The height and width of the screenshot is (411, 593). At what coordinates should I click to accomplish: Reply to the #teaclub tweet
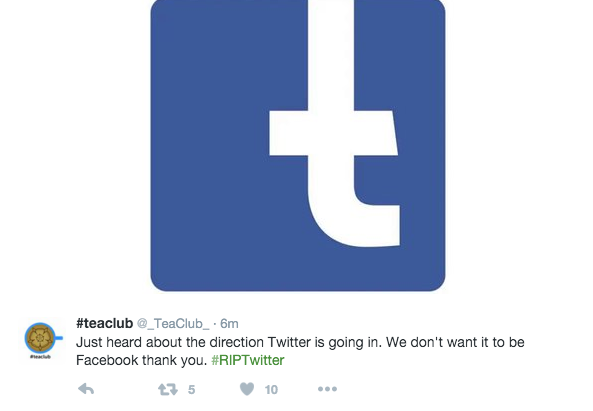[x=86, y=389]
